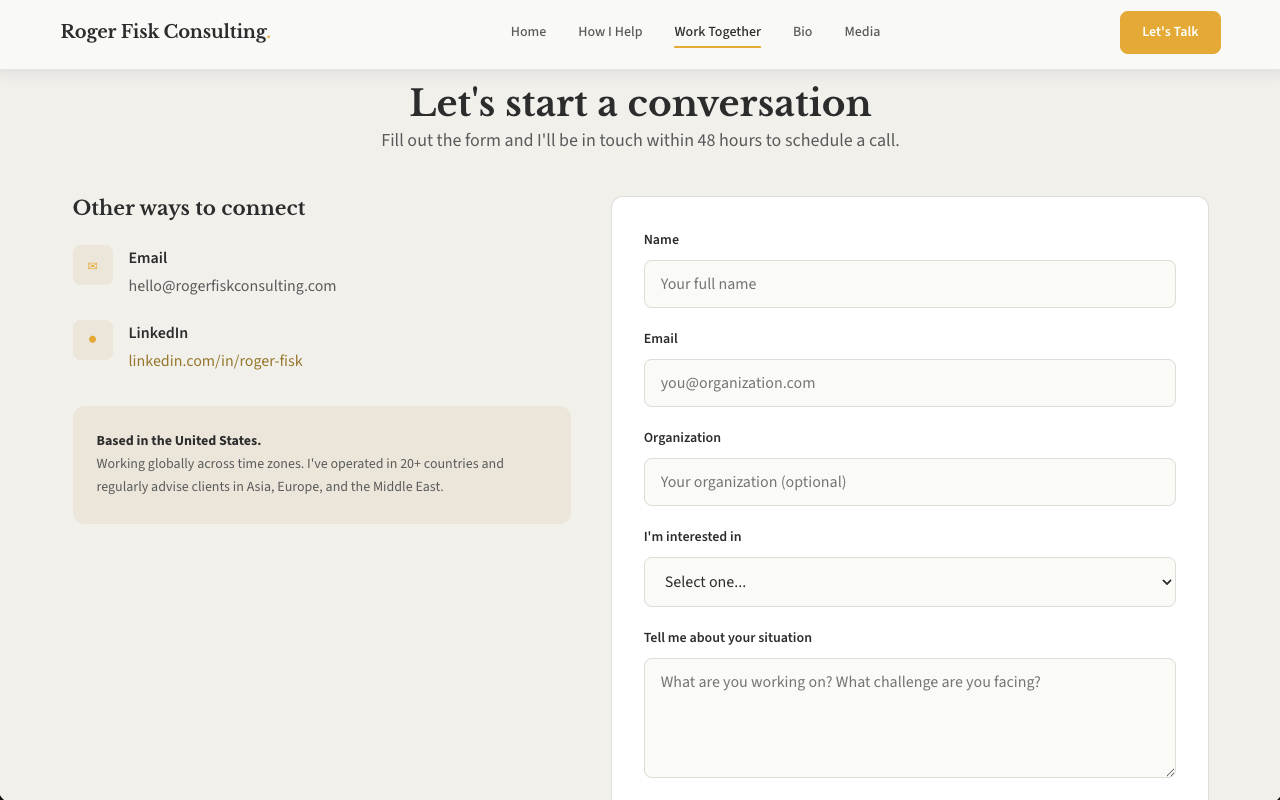Click the Select one dropdown arrow
Image resolution: width=1280 pixels, height=800 pixels.
1166,582
